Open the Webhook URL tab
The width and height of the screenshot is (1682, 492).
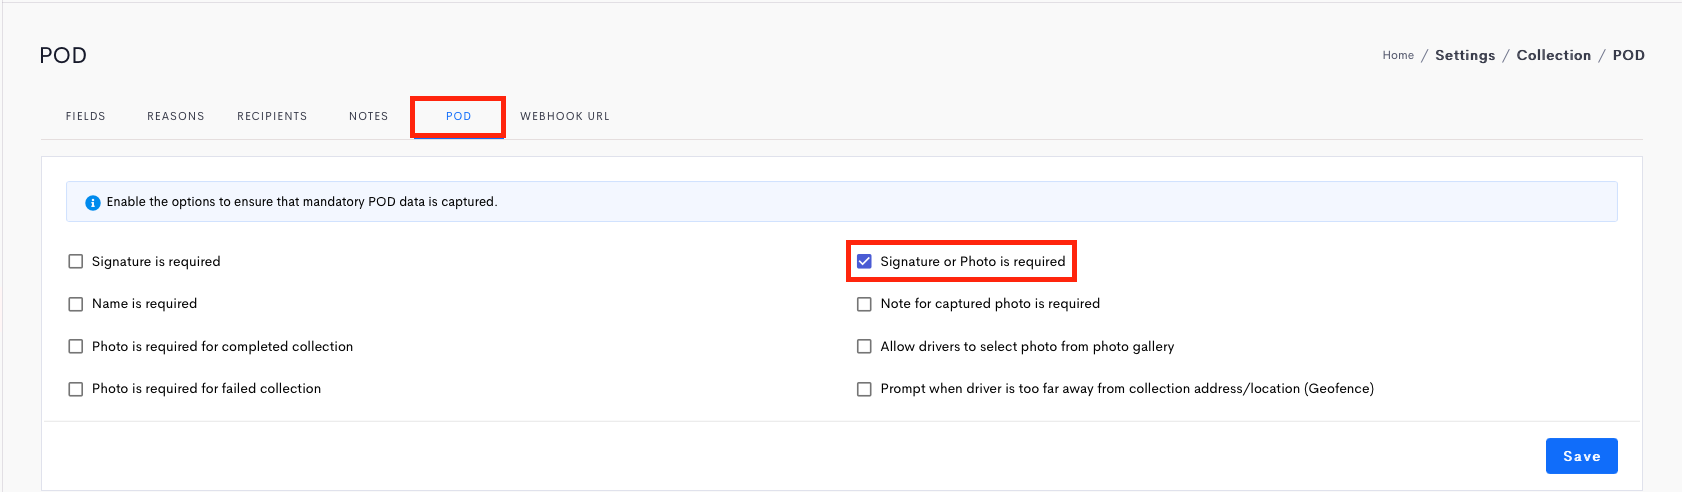[565, 117]
